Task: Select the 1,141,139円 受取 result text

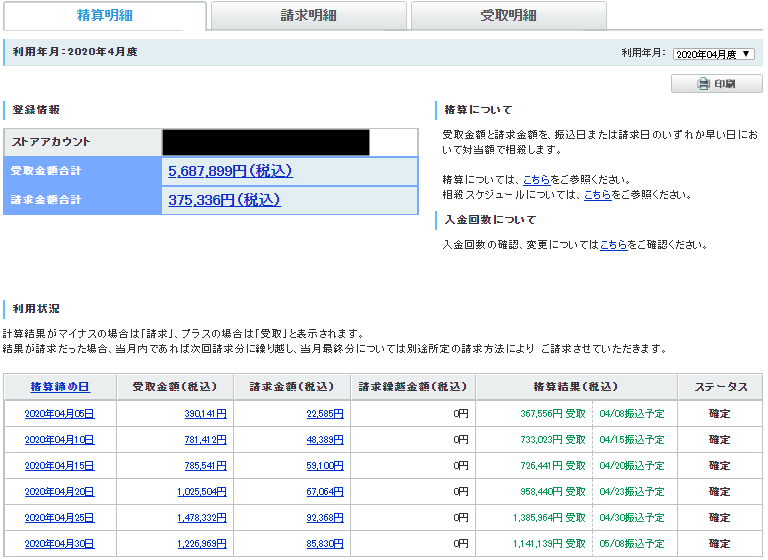Action: 550,544
